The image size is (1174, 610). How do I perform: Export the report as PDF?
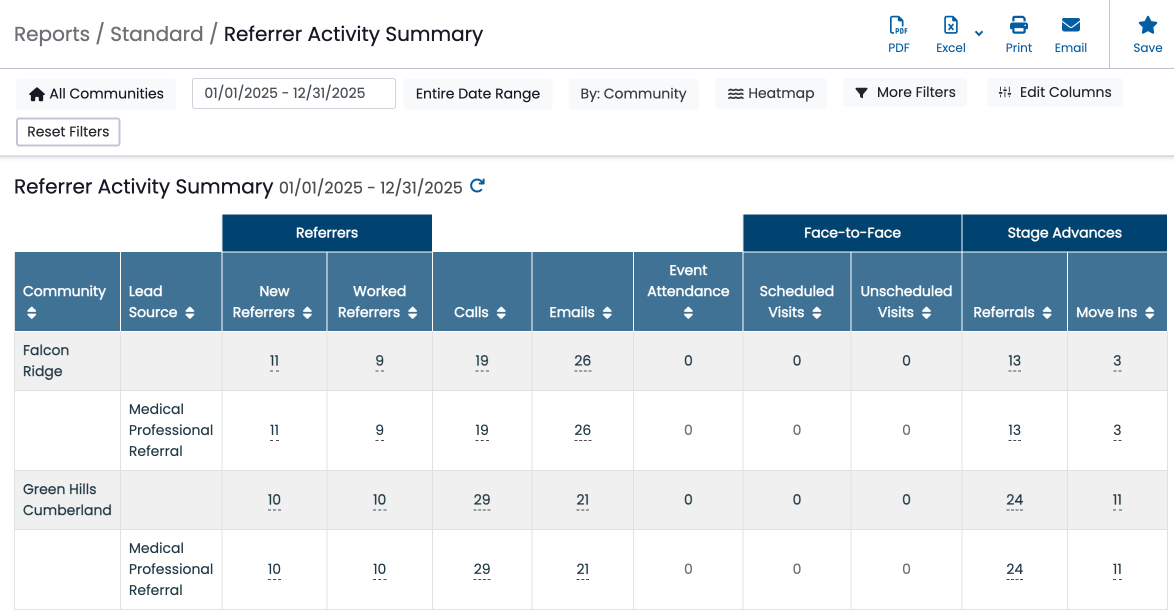coord(898,34)
